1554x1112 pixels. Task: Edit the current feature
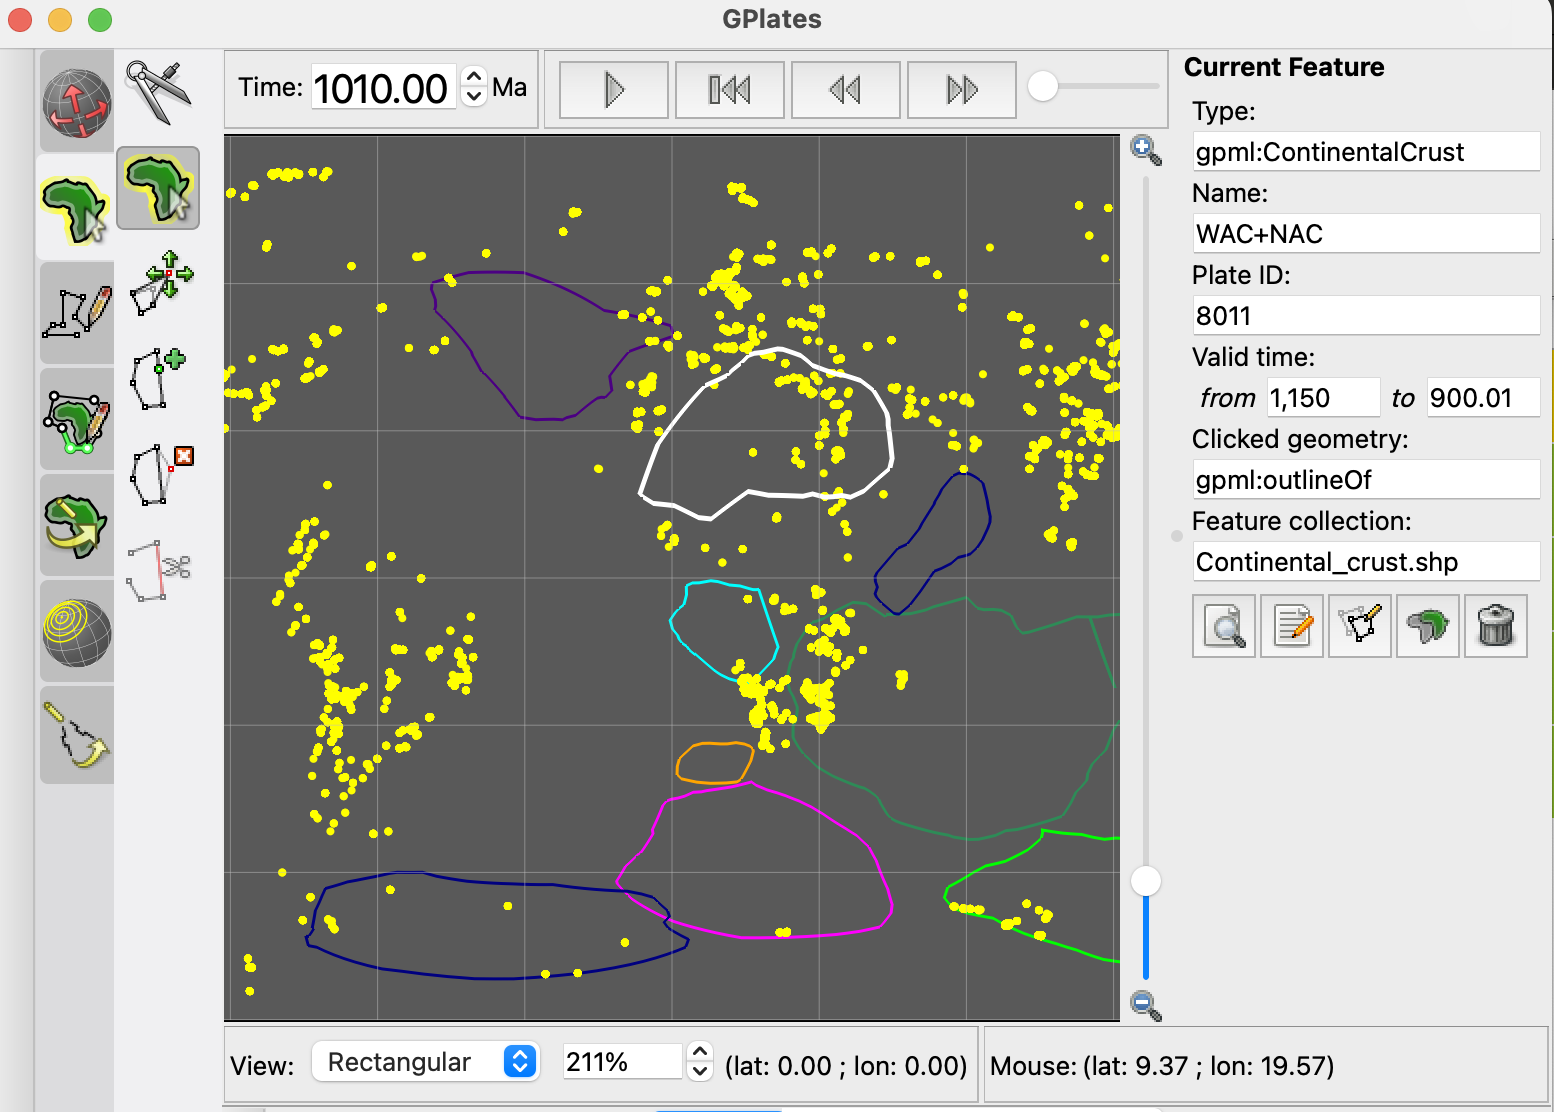(x=1292, y=626)
